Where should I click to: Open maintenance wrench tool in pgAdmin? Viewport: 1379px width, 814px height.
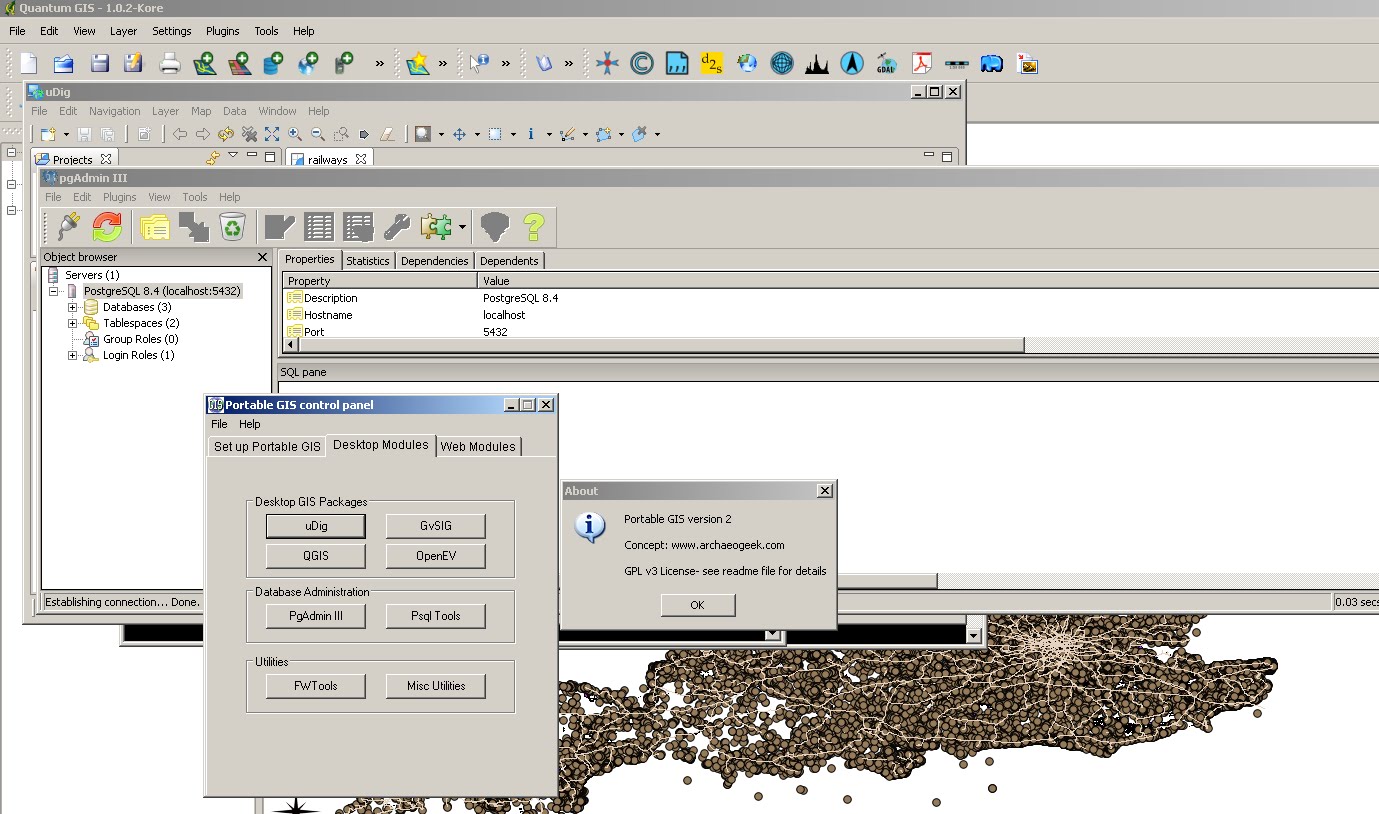397,227
